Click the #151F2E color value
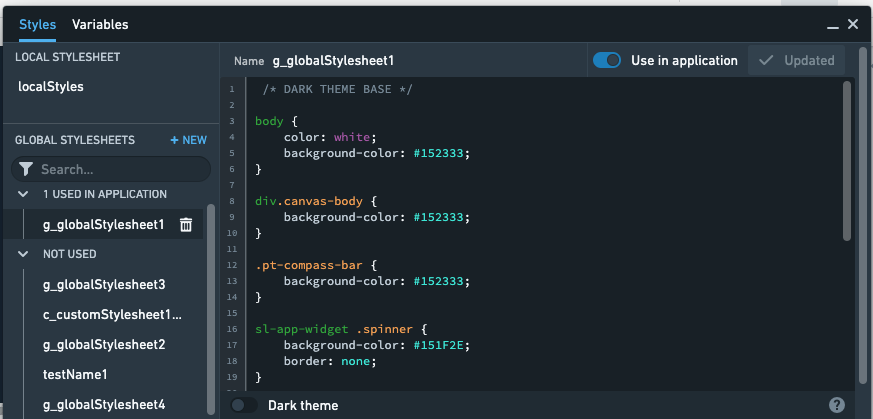 coord(439,345)
